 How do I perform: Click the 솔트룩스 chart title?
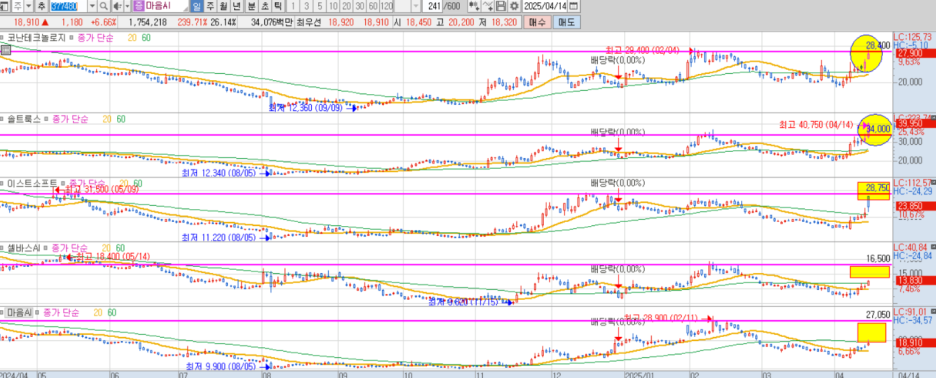coord(24,119)
